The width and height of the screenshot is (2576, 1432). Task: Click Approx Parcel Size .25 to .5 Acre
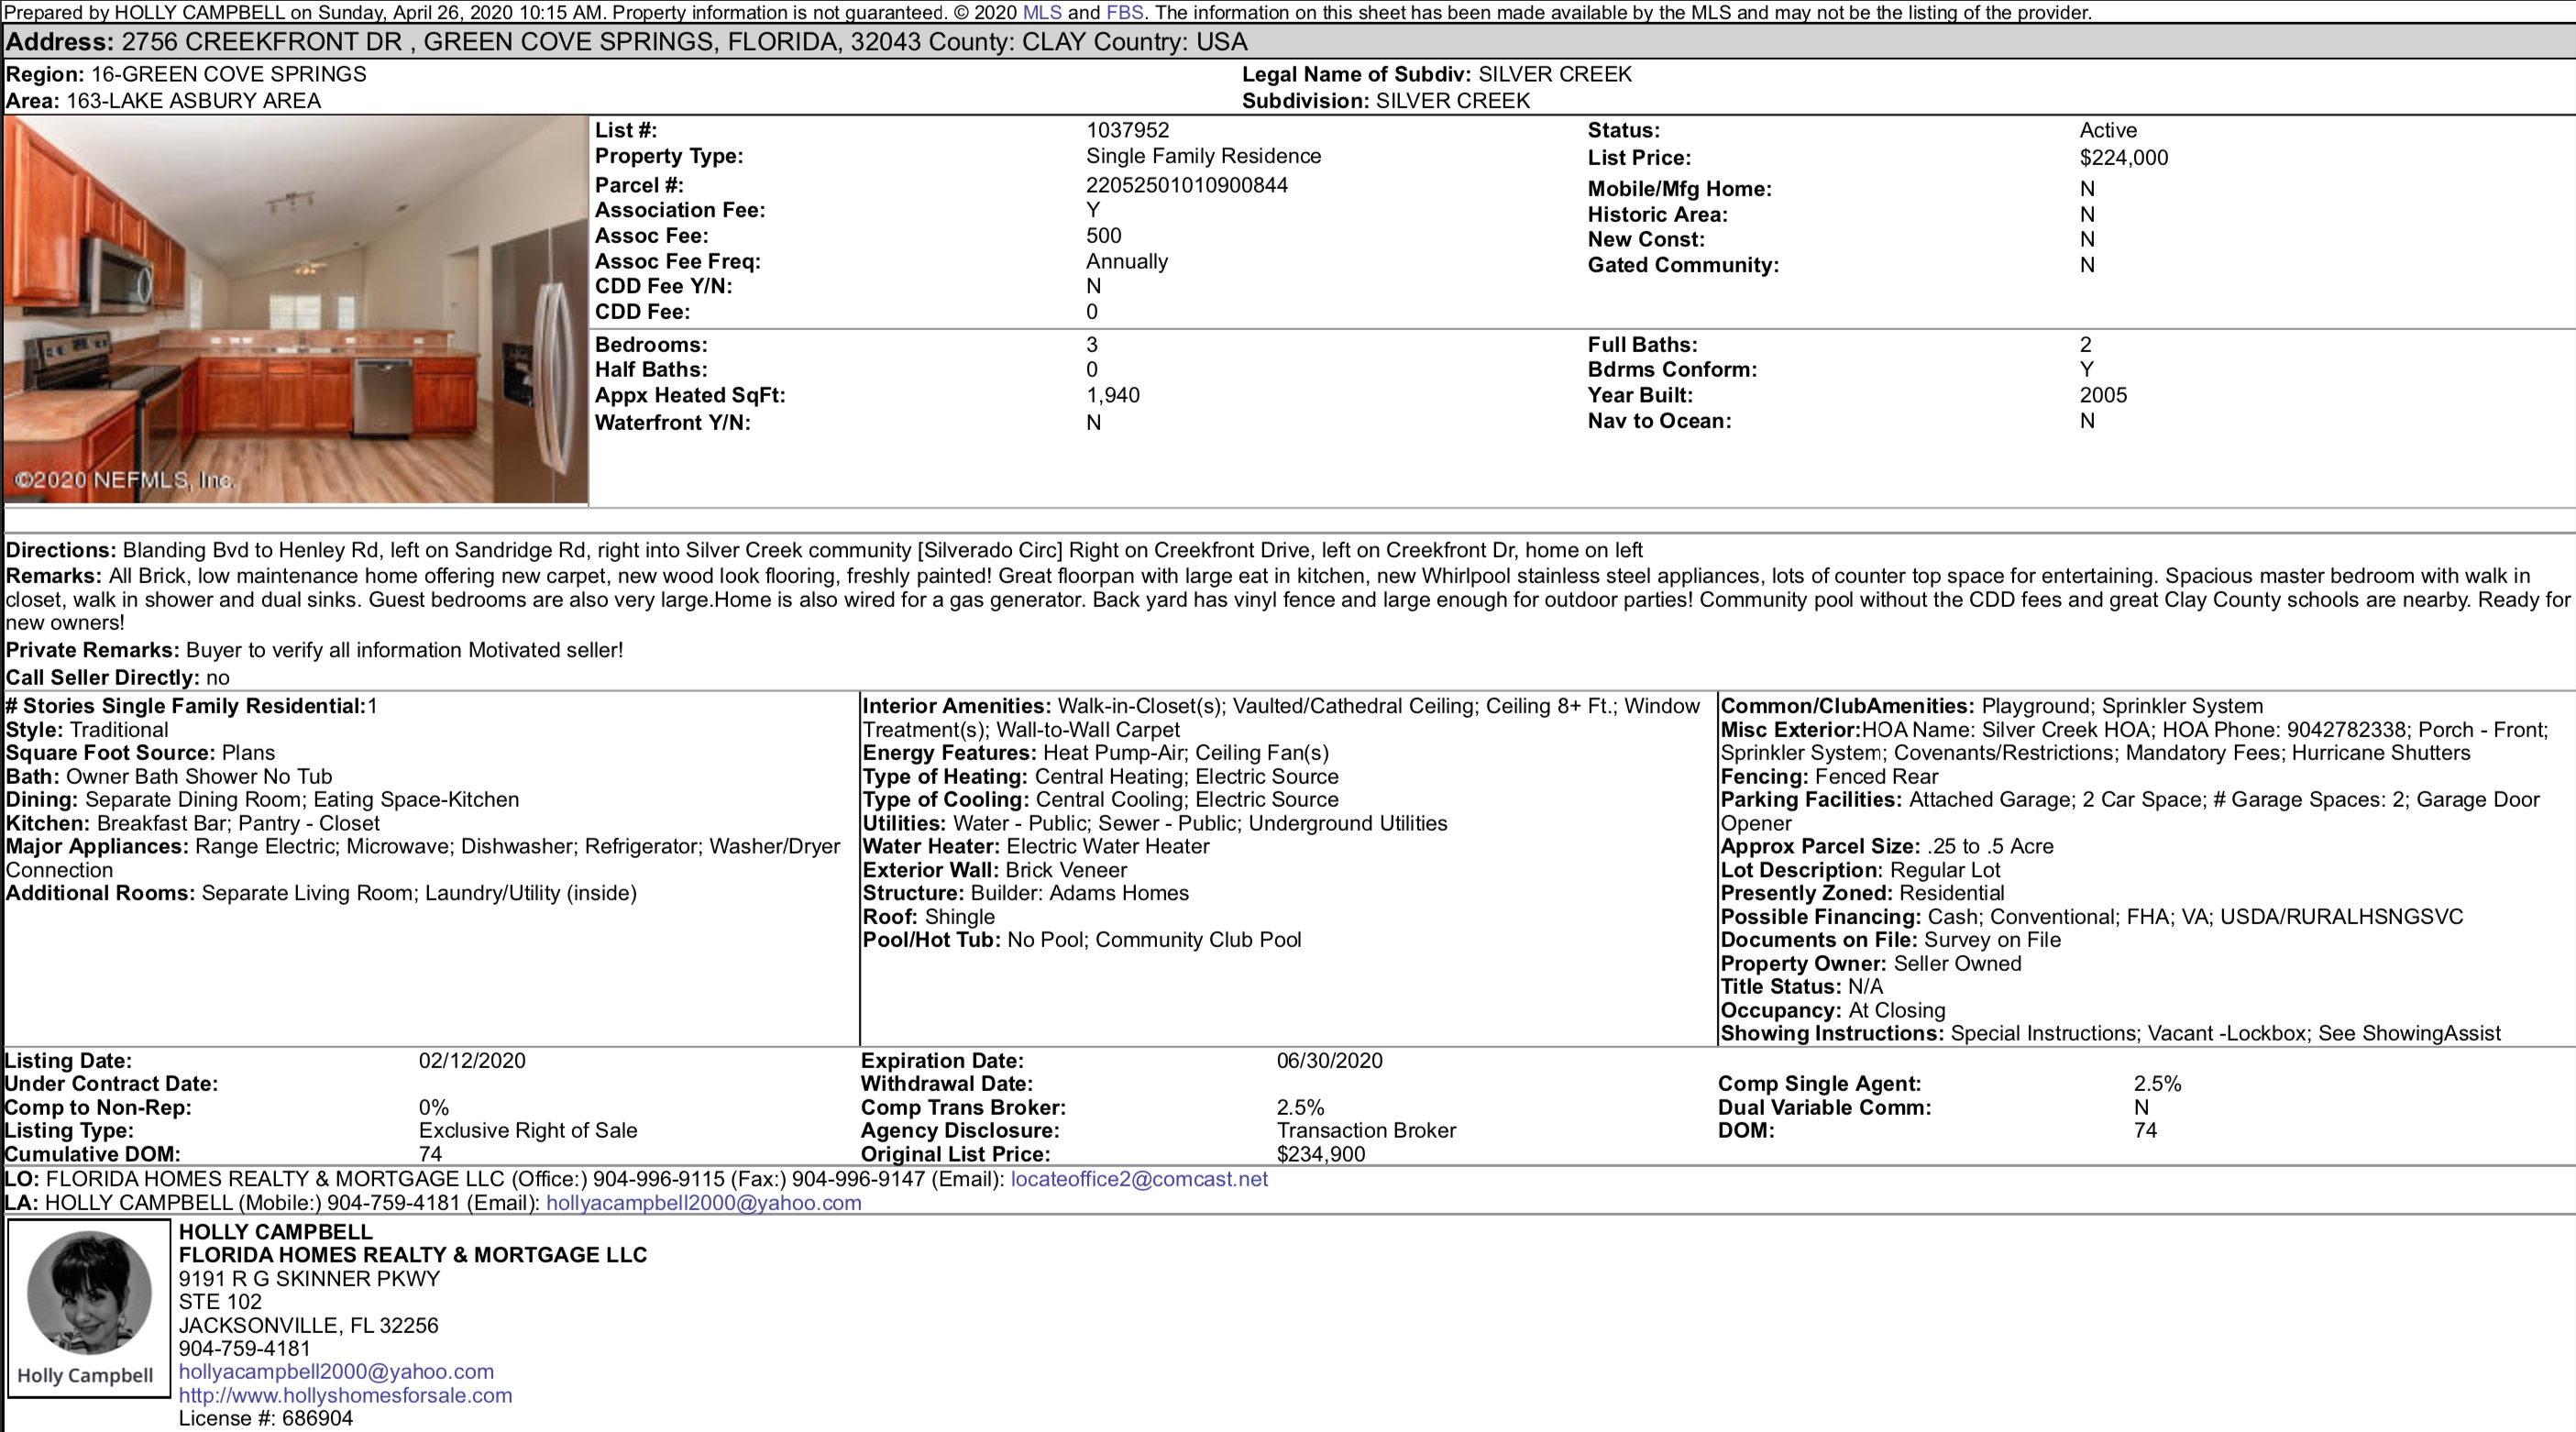point(1887,847)
